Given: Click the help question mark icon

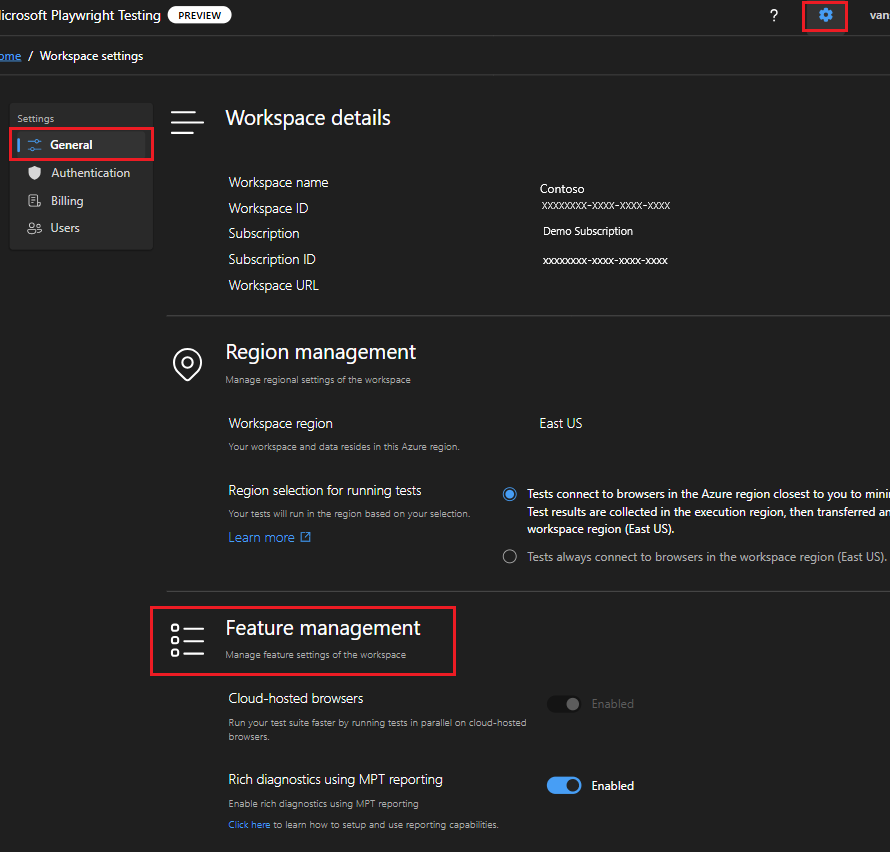Looking at the screenshot, I should click(774, 15).
